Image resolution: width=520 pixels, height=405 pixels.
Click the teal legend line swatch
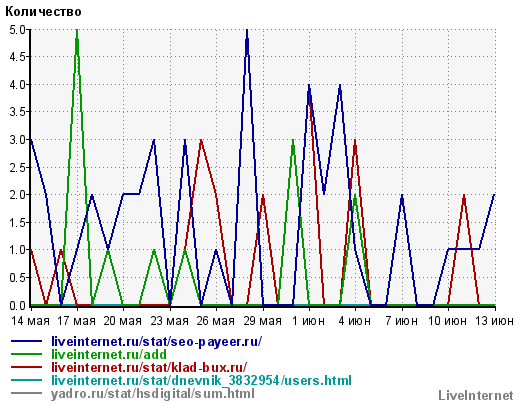27,380
